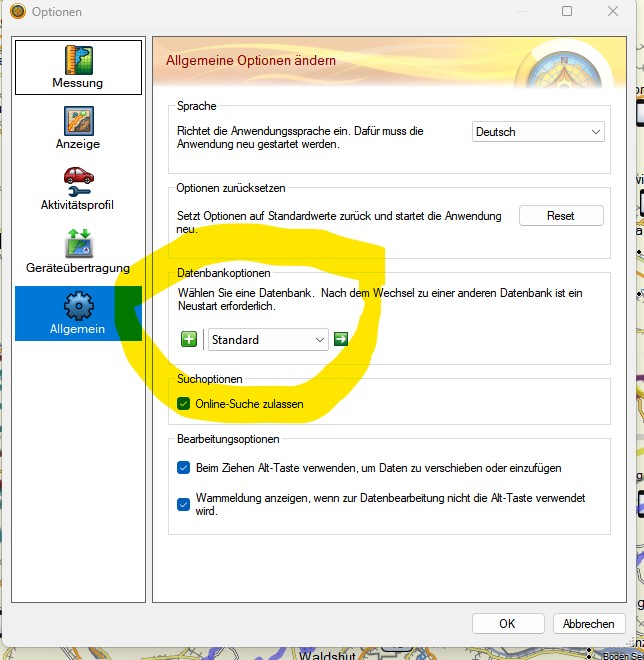Screen dimensions: 644x660
Task: Click the Suchoptionen group label
Action: 210,379
